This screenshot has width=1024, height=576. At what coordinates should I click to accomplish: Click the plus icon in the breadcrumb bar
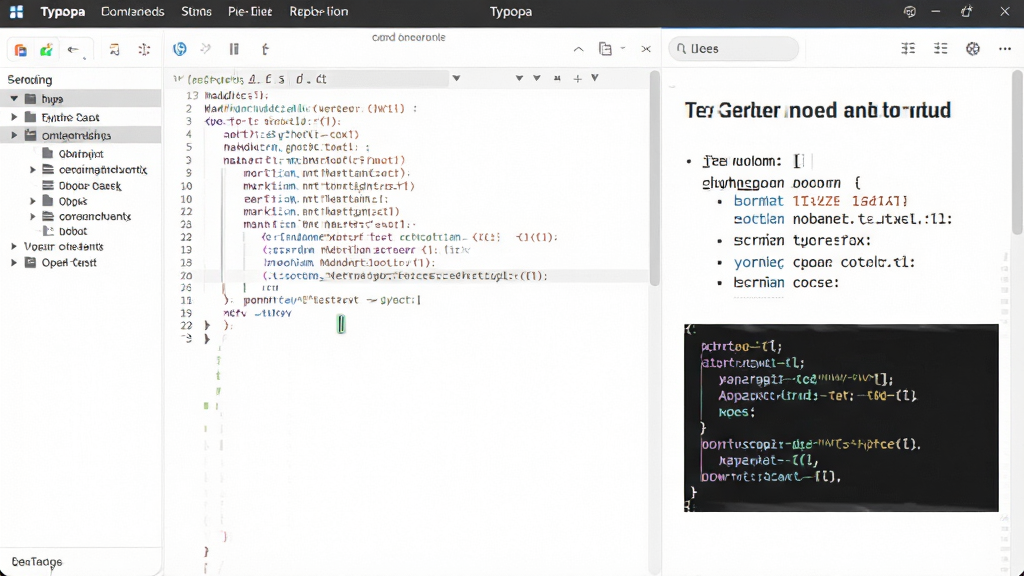point(577,78)
